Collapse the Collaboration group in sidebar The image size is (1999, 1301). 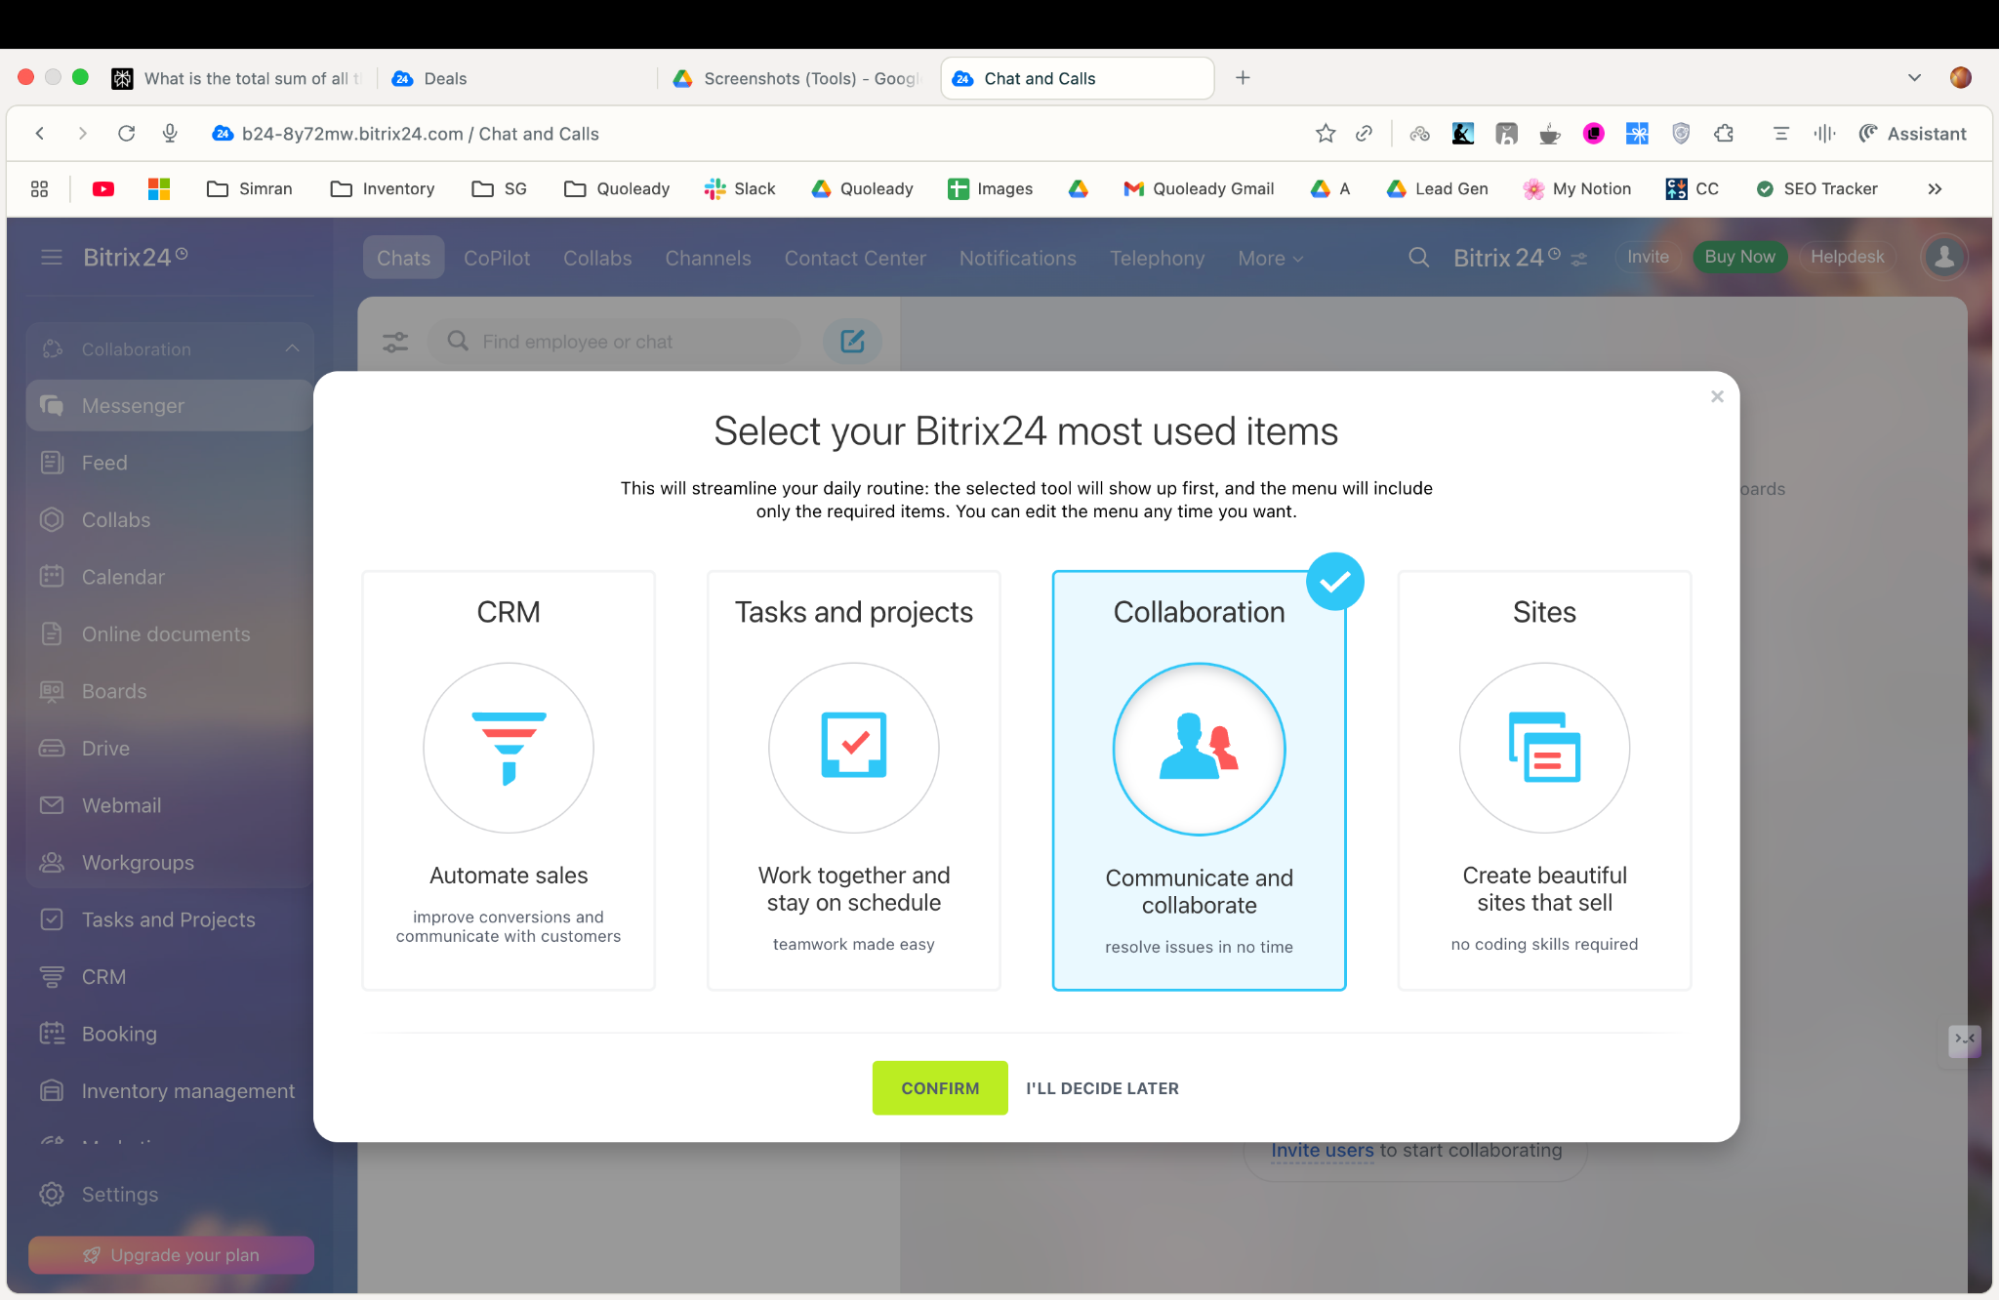pos(291,348)
